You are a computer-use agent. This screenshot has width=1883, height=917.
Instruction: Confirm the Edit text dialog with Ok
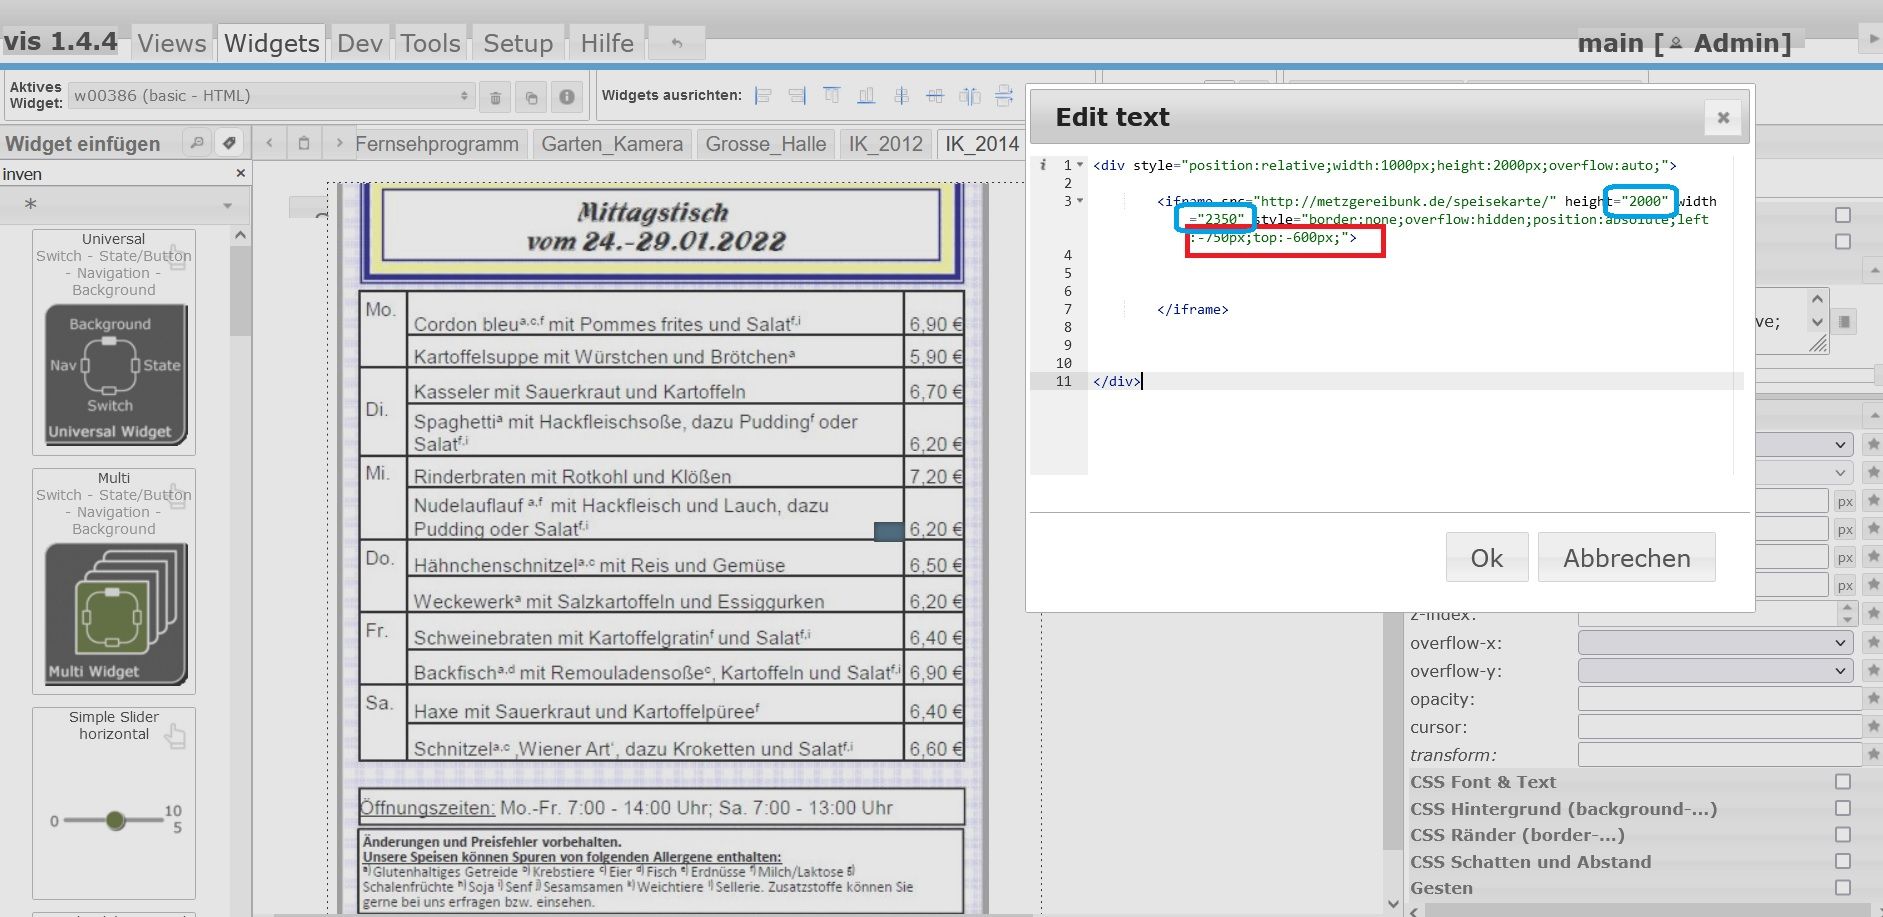(x=1487, y=558)
